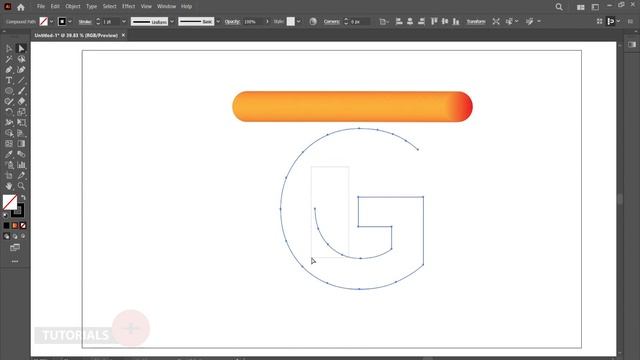Screen dimensions: 640x360
Task: Click the Corners panel link
Action: pyautogui.click(x=331, y=22)
